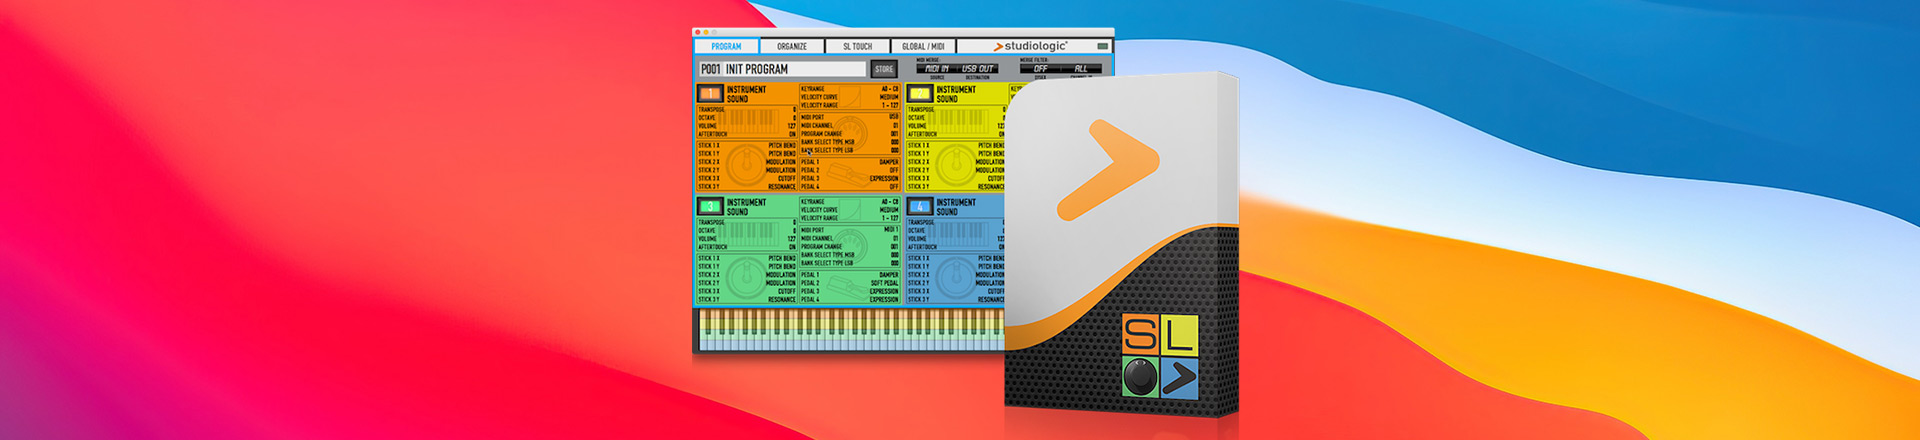Click zone 2 STICK 1 Y pitch bend row

tap(956, 154)
